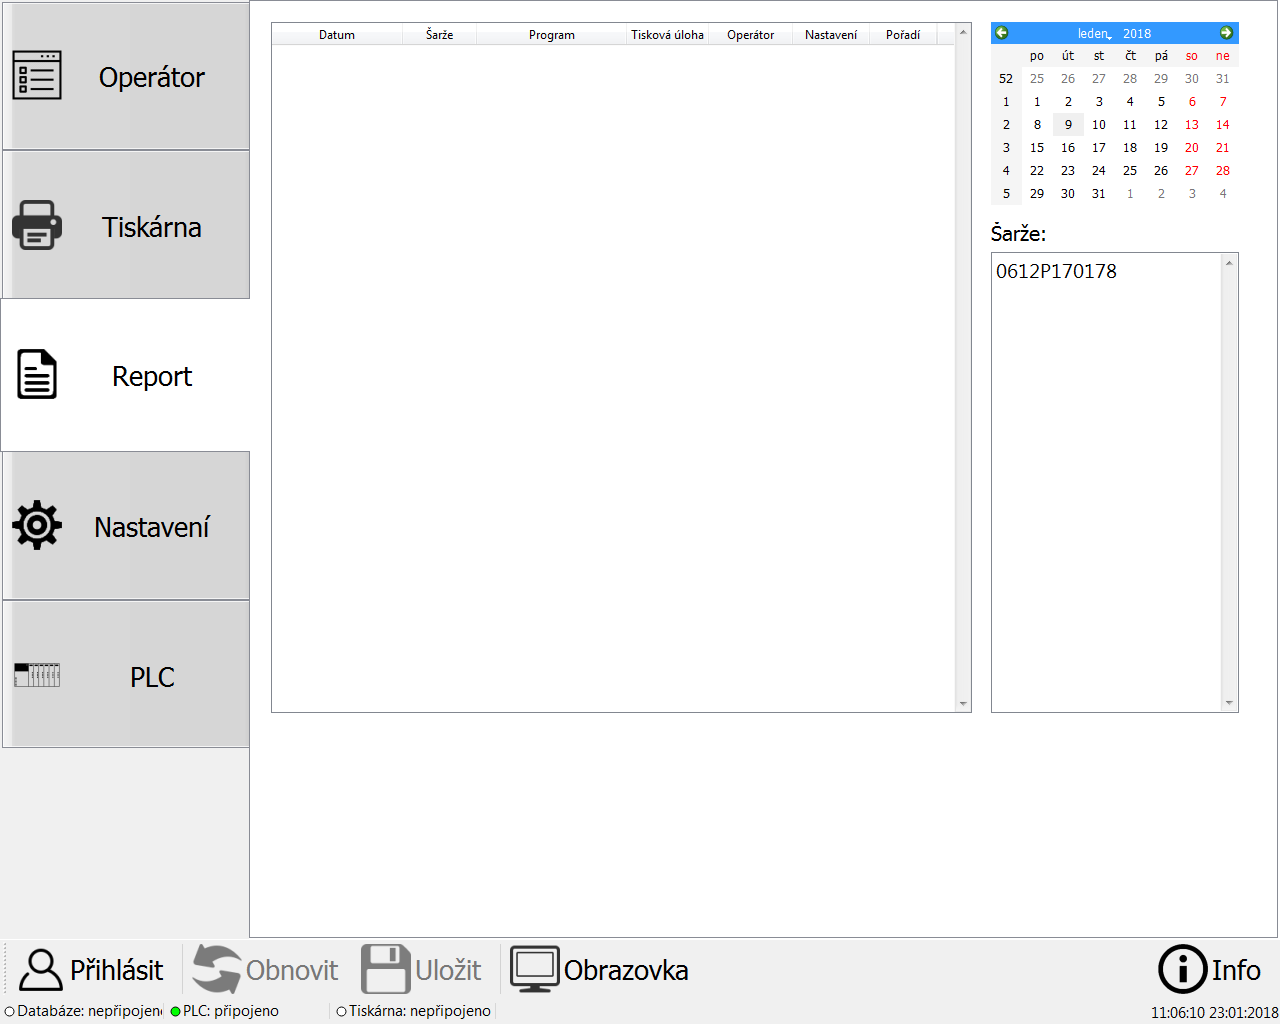Select the Report document icon
Viewport: 1280px width, 1024px height.
[x=37, y=375]
